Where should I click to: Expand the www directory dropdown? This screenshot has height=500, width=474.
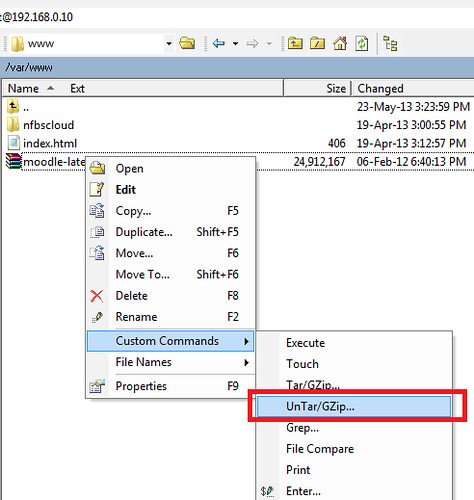[169, 44]
